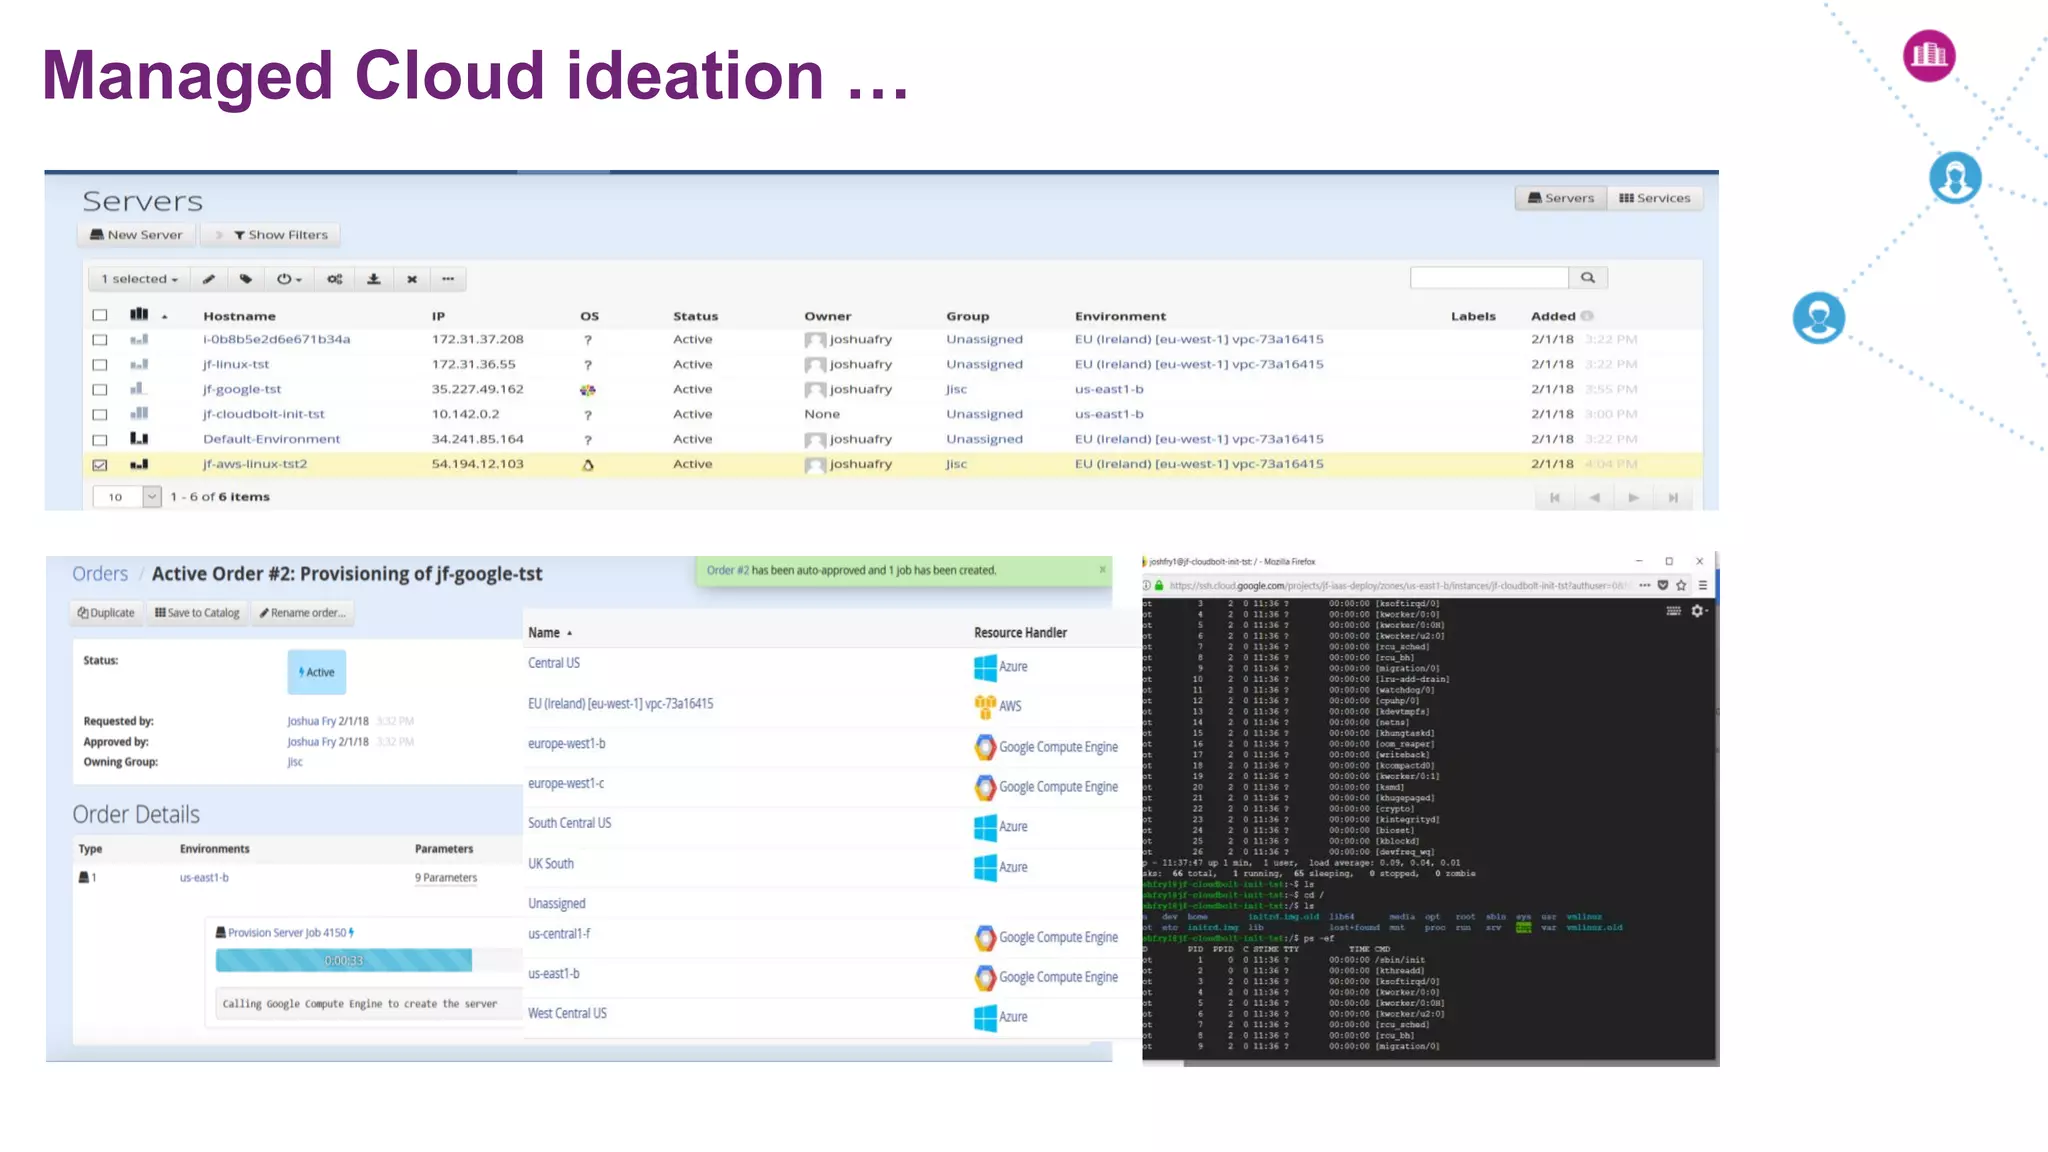Open the South Central US environment

pos(569,823)
